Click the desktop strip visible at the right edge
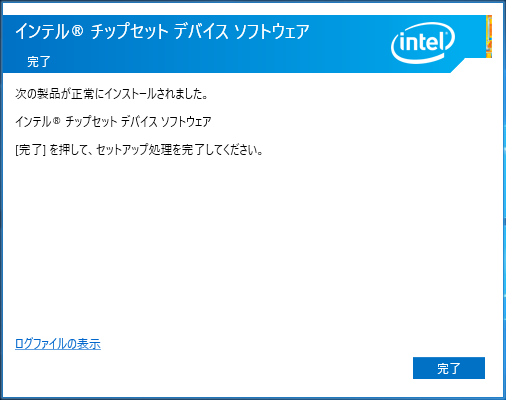This screenshot has width=506, height=400. (505, 200)
